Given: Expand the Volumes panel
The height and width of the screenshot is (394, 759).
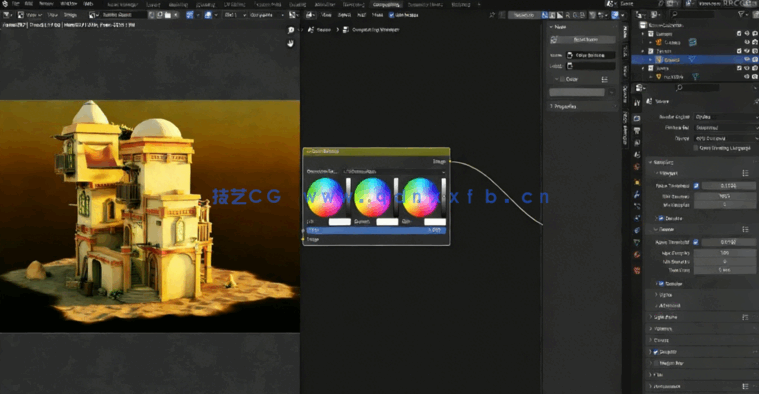Looking at the screenshot, I should (663, 329).
